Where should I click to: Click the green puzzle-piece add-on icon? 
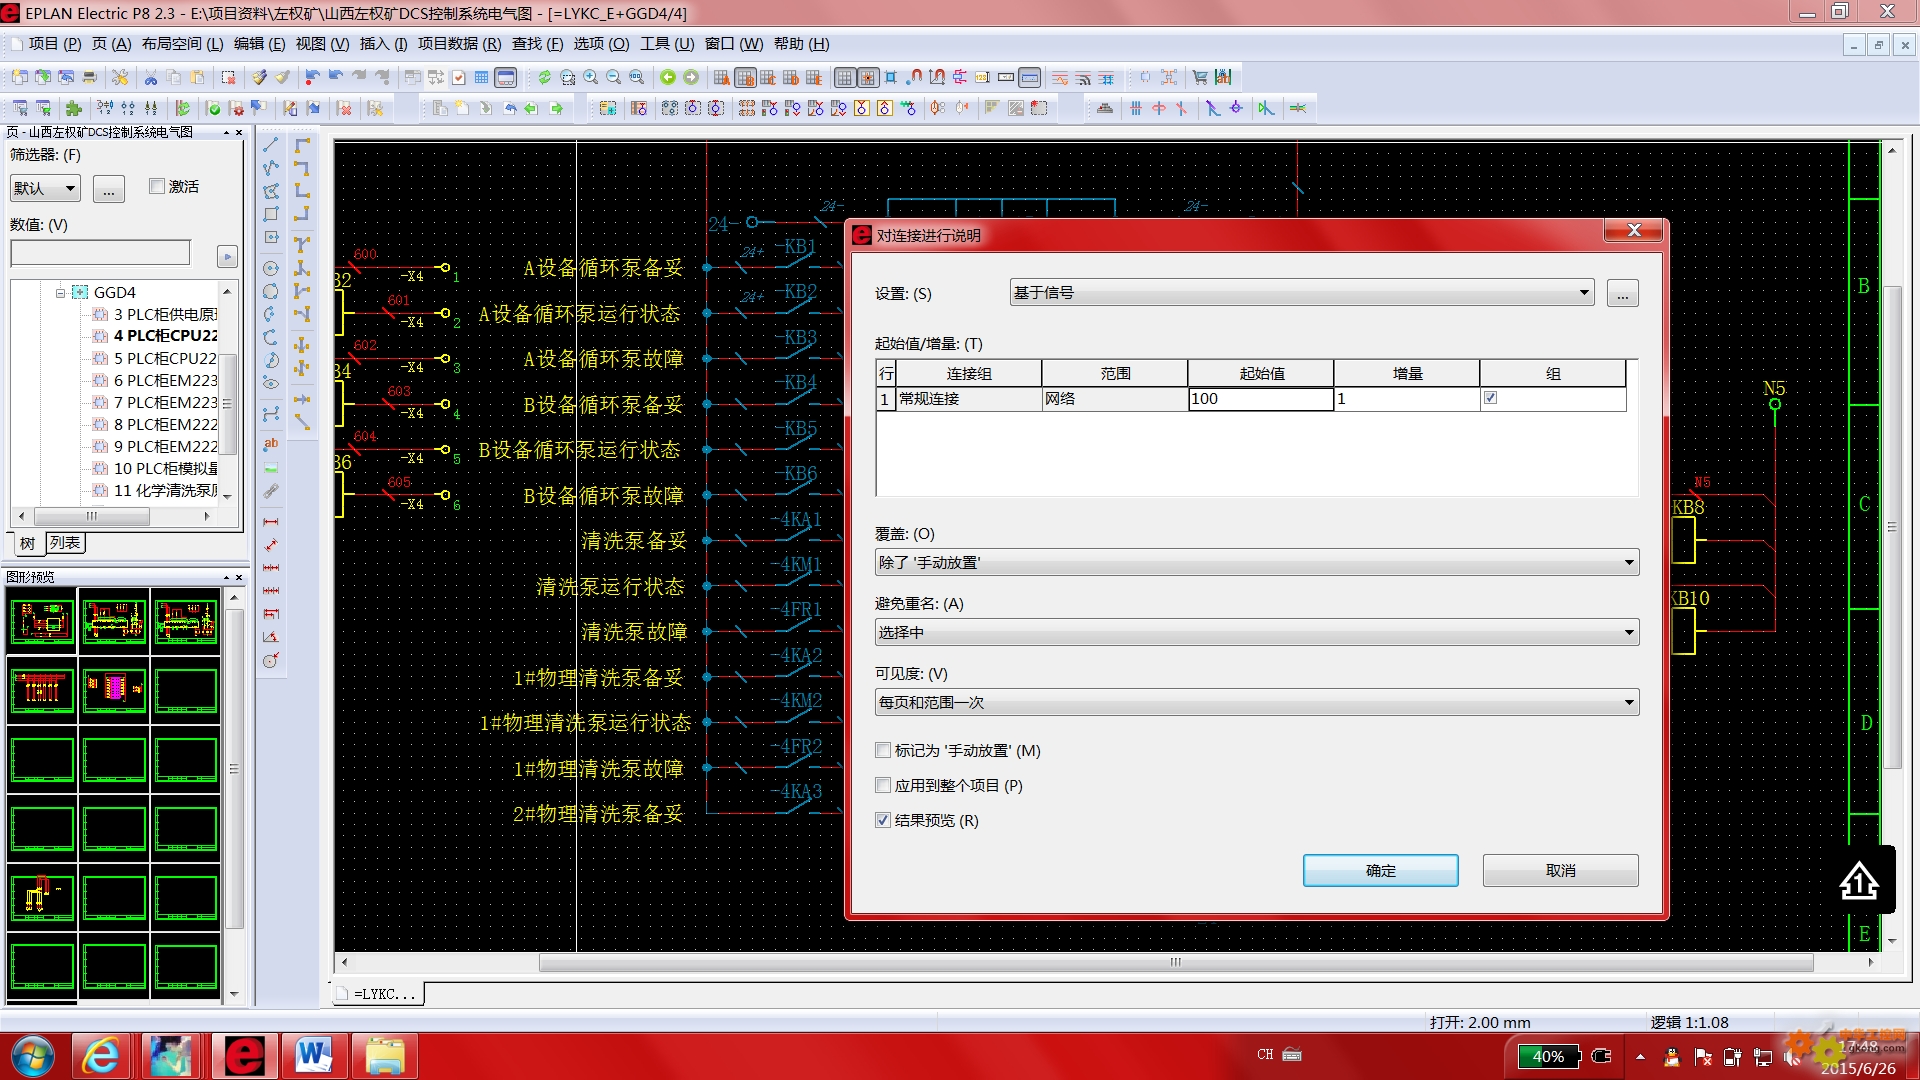coord(74,108)
